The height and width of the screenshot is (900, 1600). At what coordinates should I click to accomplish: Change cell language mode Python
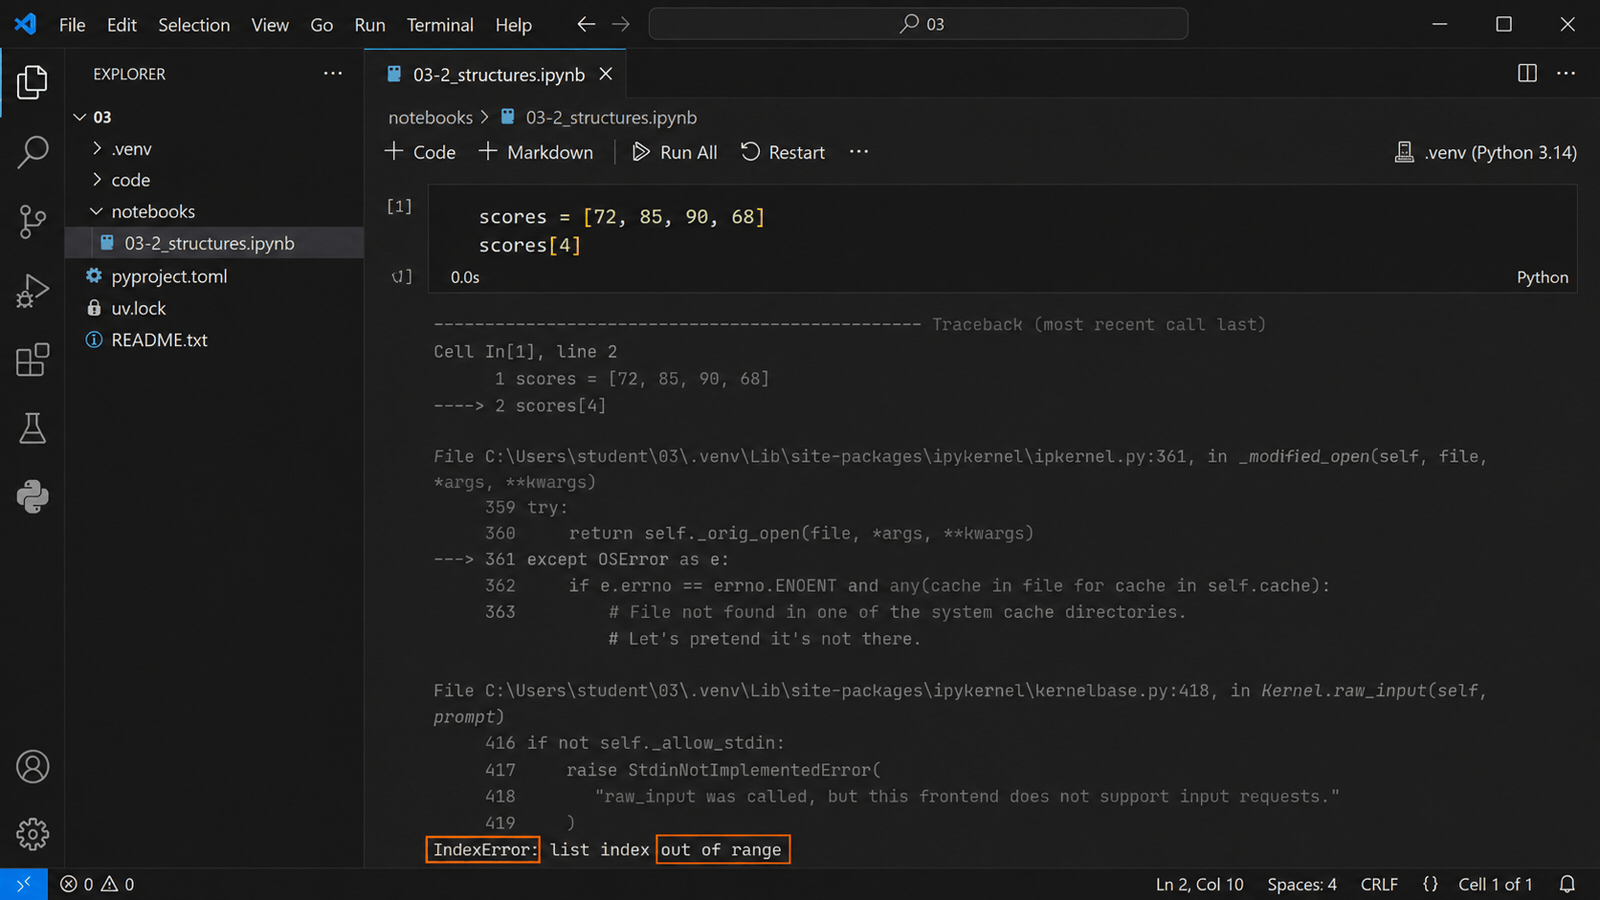click(1542, 277)
